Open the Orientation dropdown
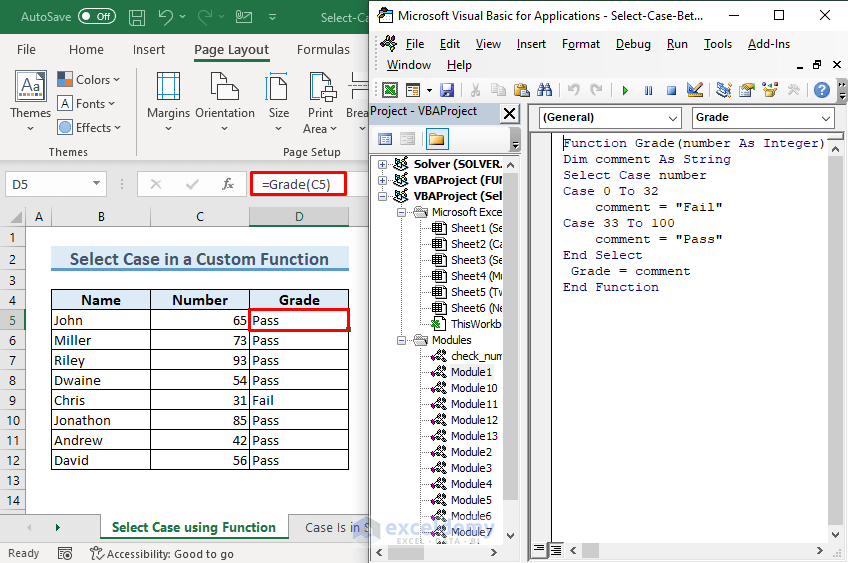Image resolution: width=848 pixels, height=563 pixels. (x=224, y=102)
